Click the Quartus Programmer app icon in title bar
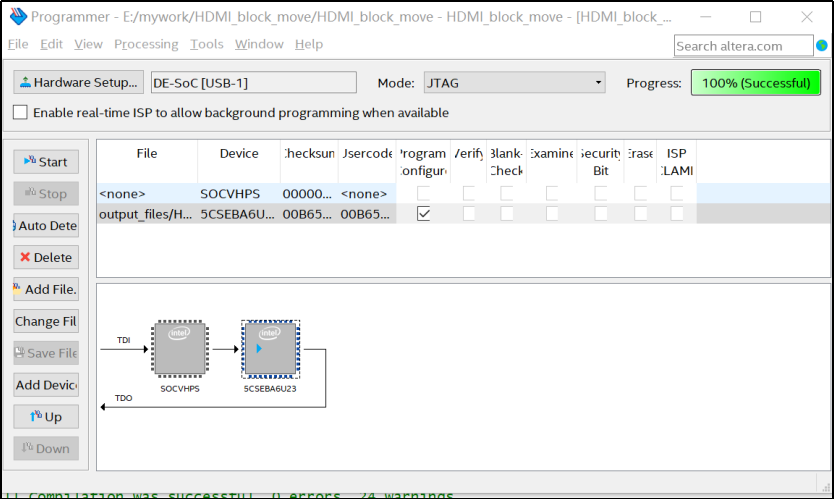 [x=18, y=16]
